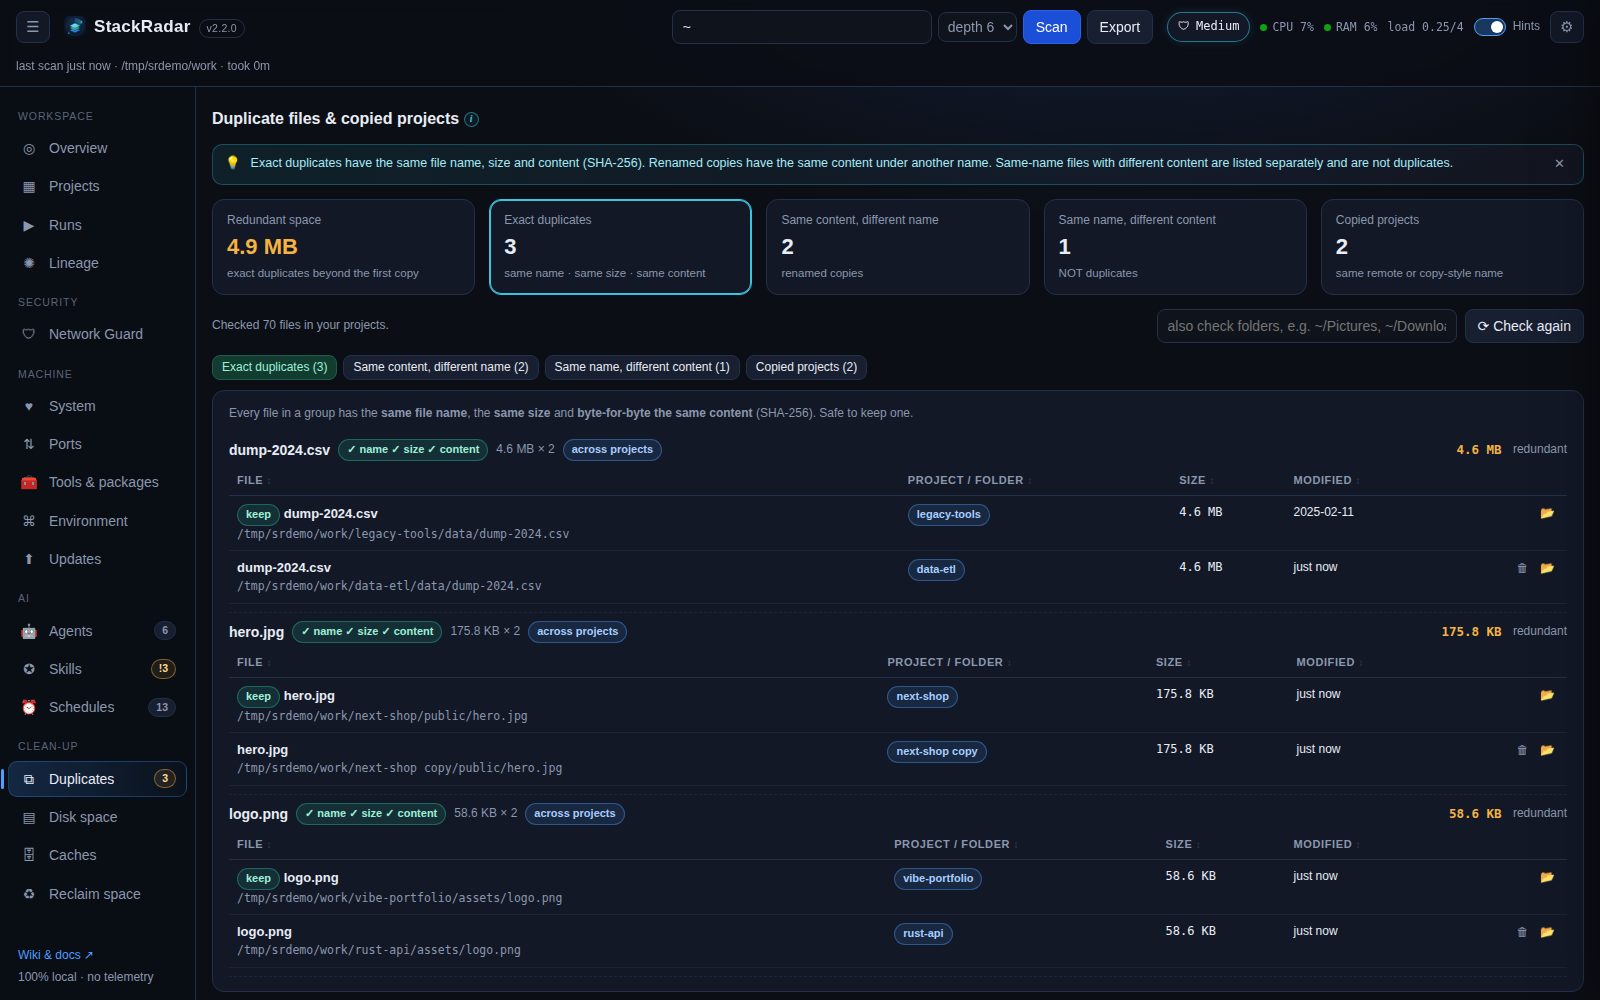Switch to Same content, different name tab

tap(441, 367)
